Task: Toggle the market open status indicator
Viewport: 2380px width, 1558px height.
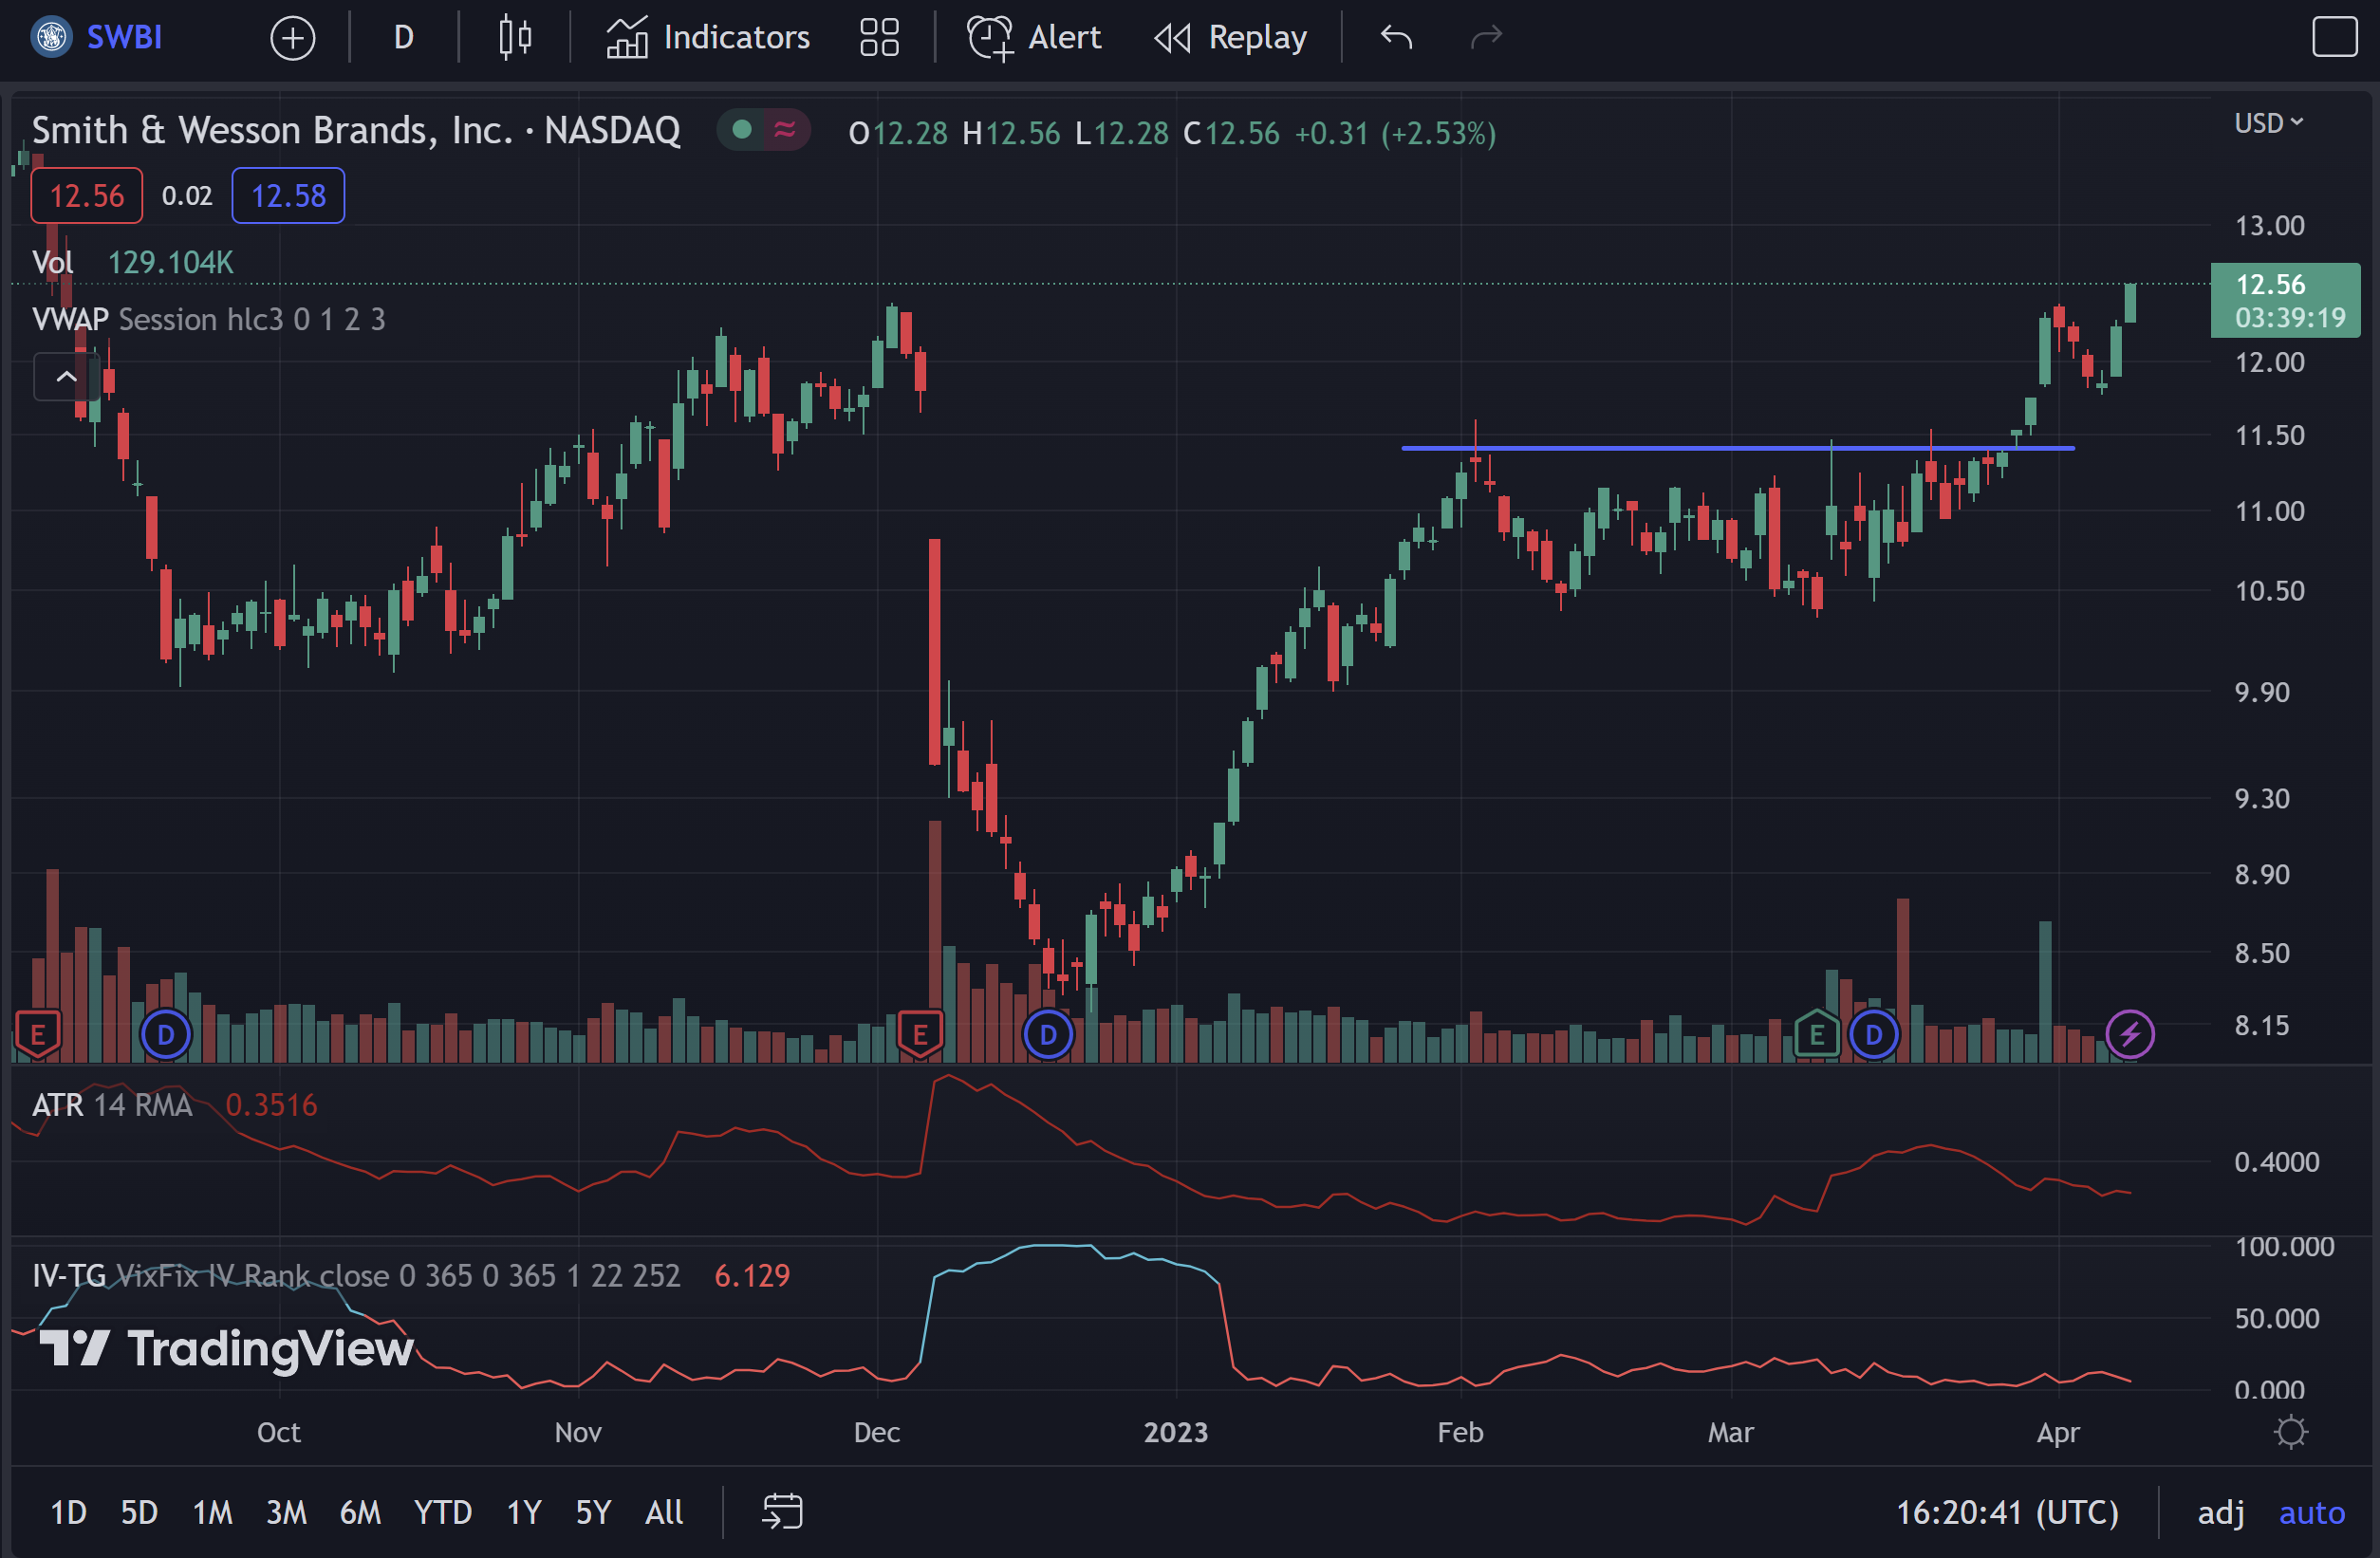Action: click(x=742, y=130)
